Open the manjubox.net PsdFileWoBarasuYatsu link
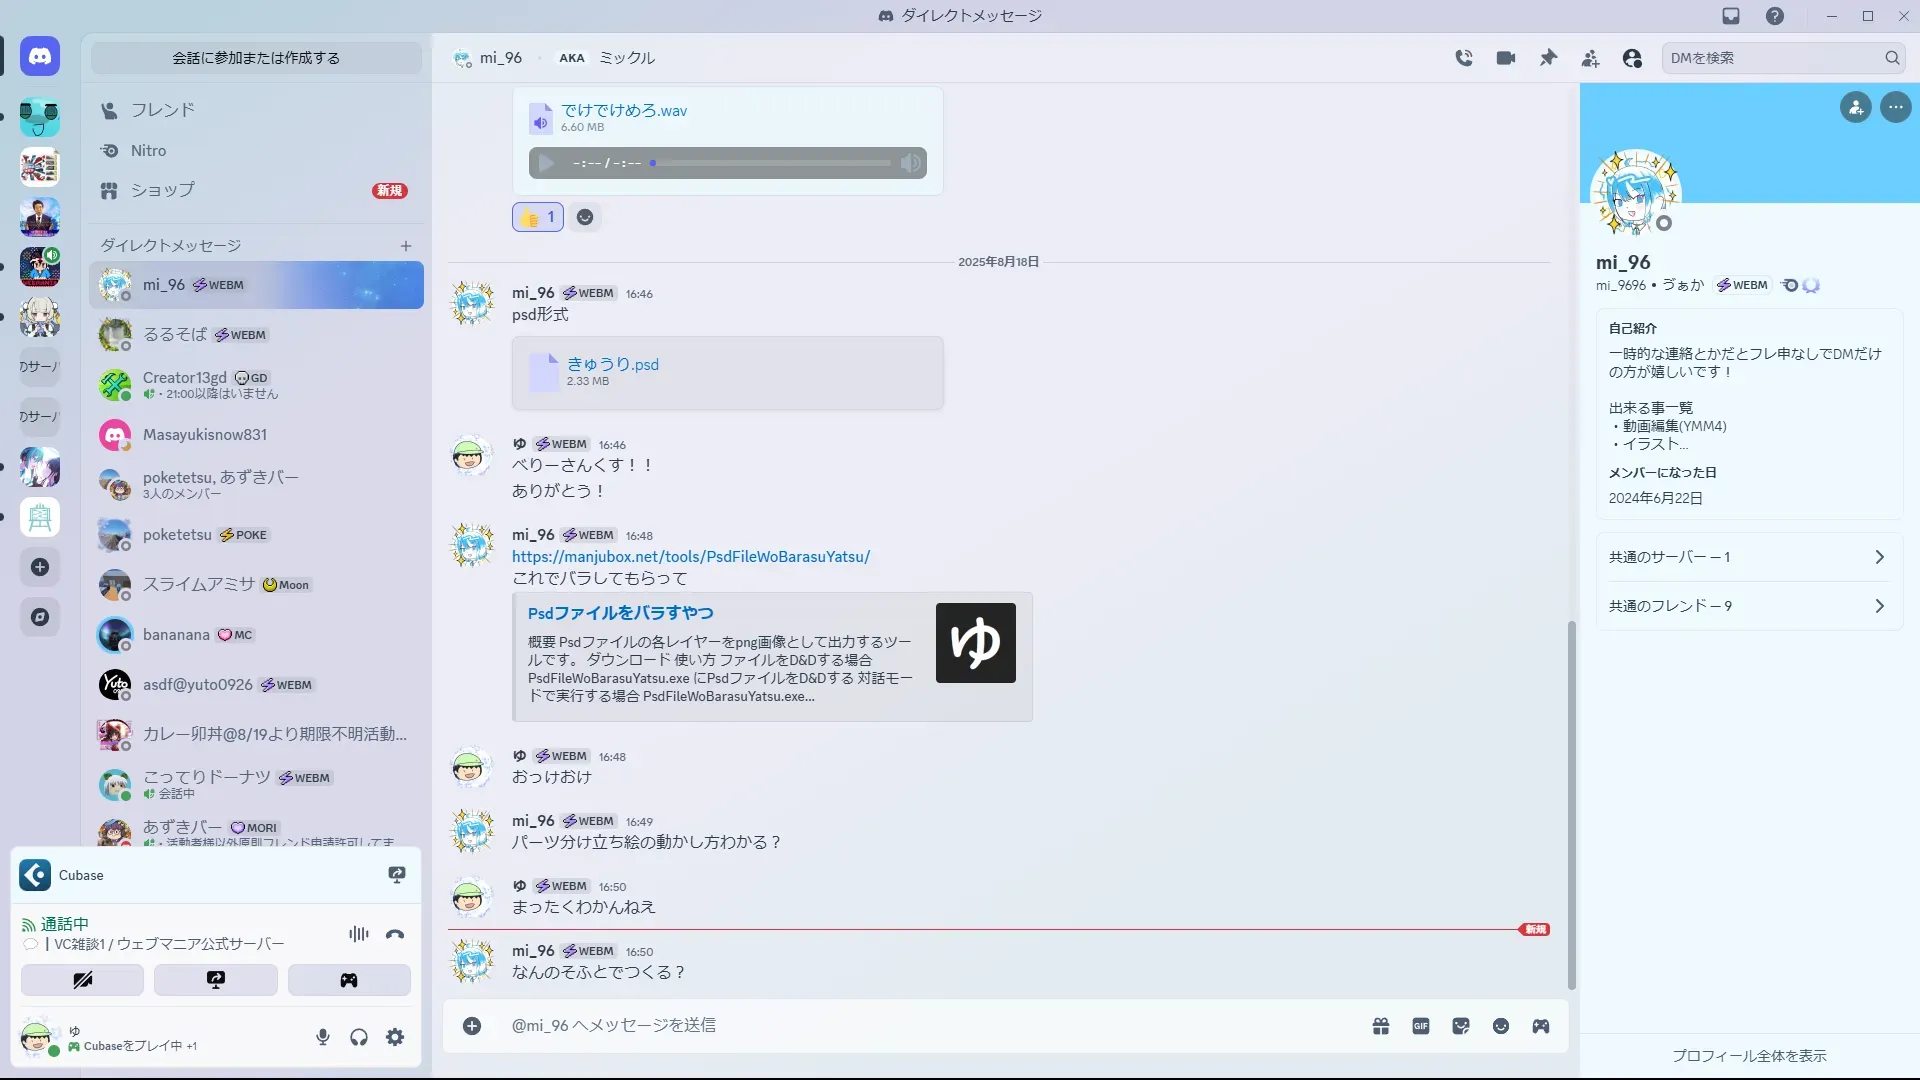 [x=690, y=557]
